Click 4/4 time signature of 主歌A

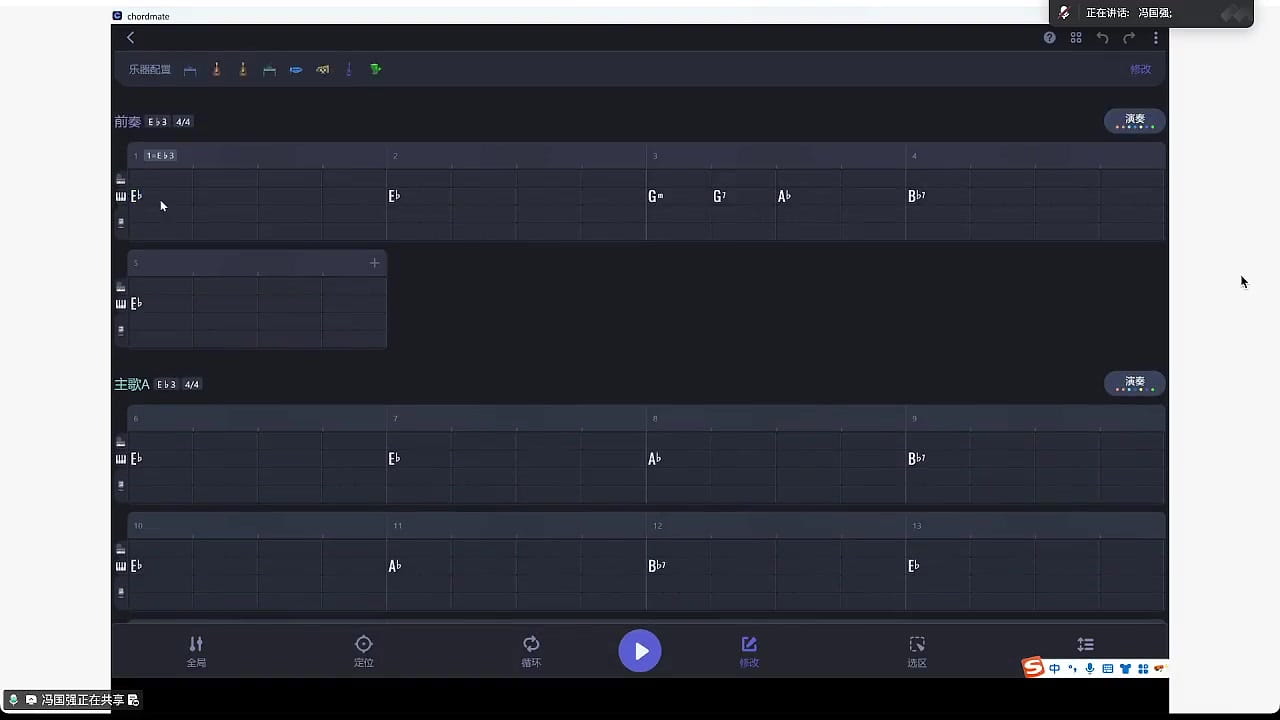(192, 385)
